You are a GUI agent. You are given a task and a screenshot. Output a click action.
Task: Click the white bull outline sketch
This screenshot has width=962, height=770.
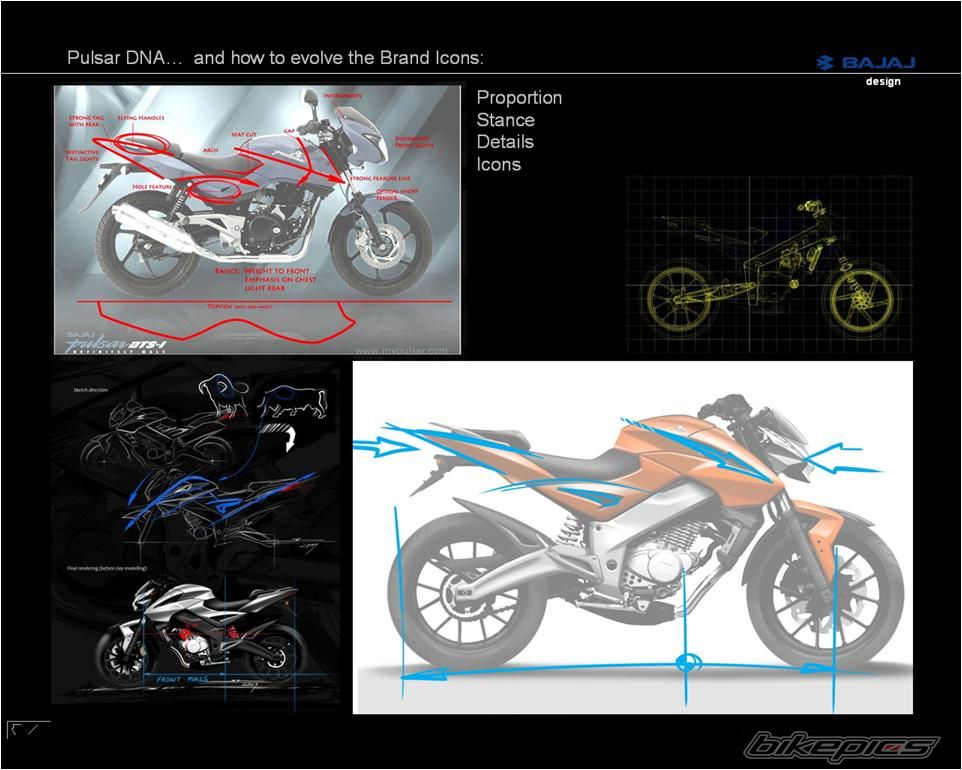(x=291, y=402)
